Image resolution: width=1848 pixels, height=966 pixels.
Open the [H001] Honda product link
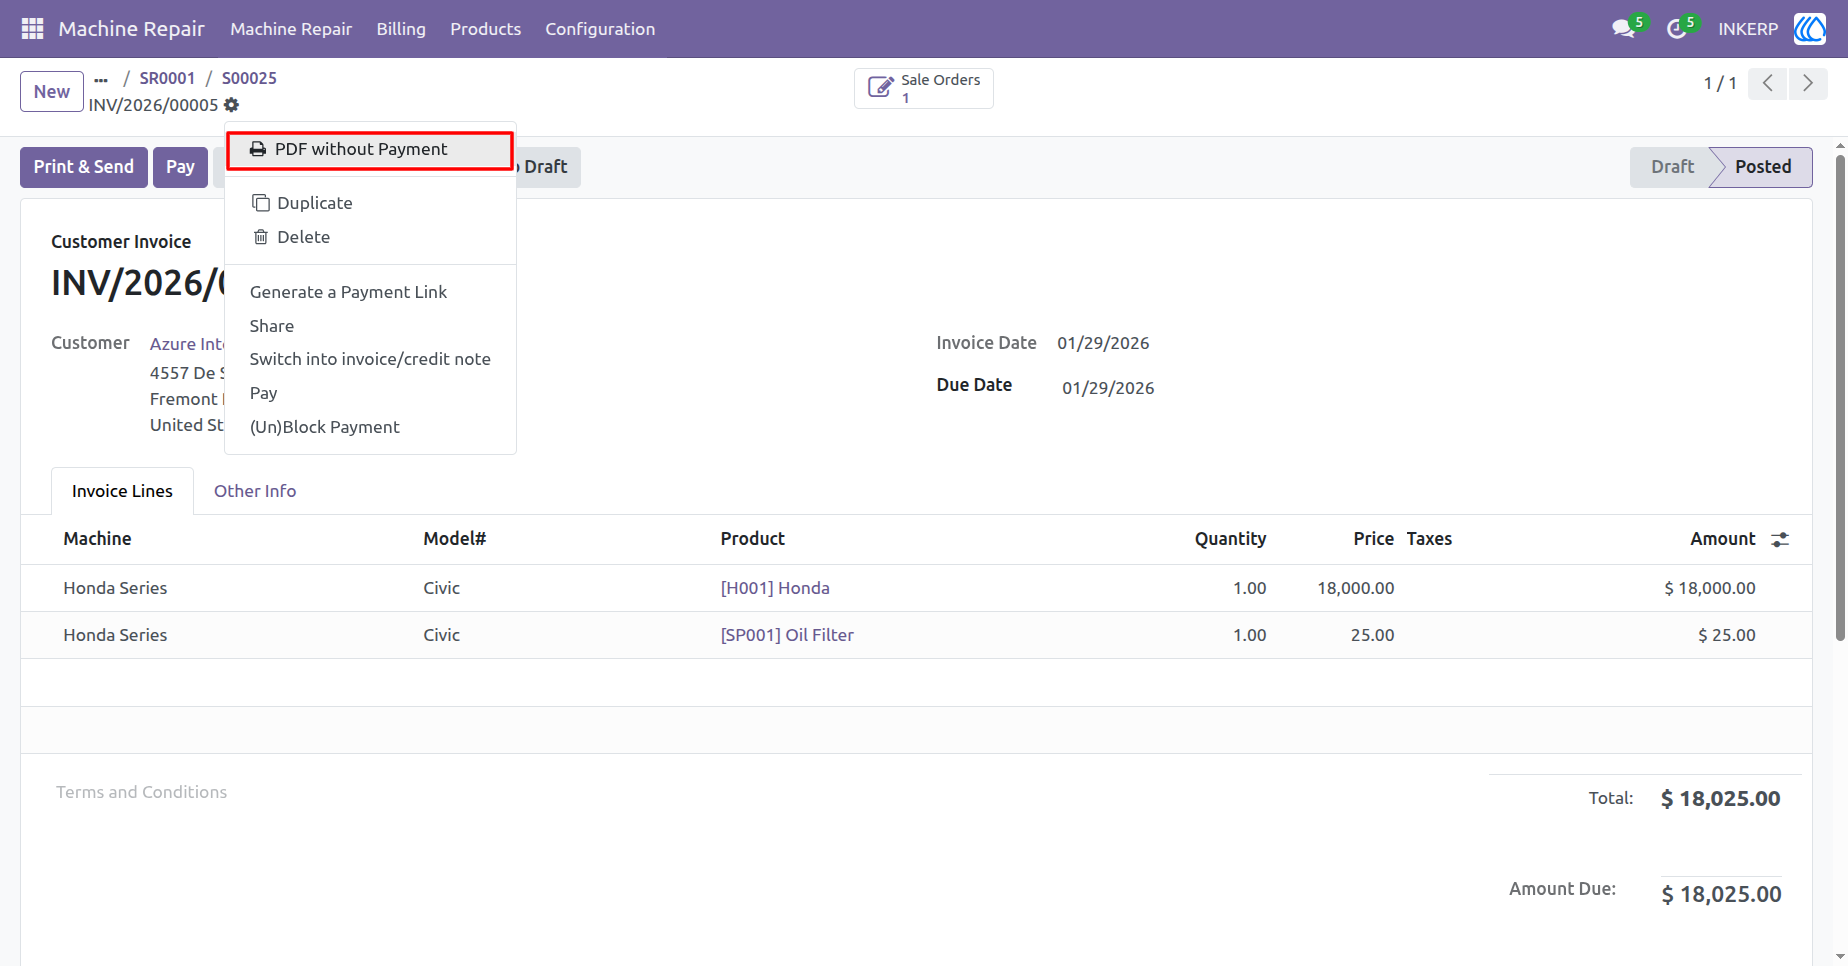click(775, 588)
